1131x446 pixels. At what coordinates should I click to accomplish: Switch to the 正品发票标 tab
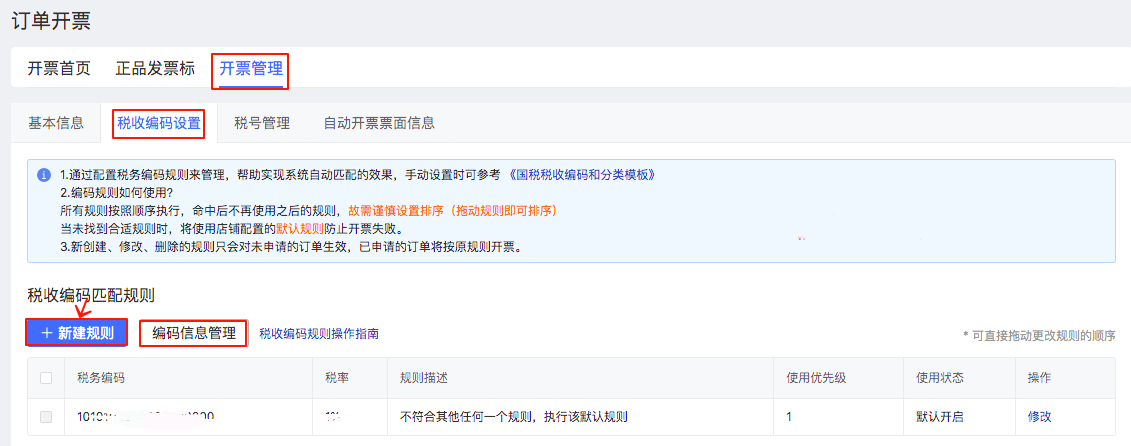click(155, 69)
